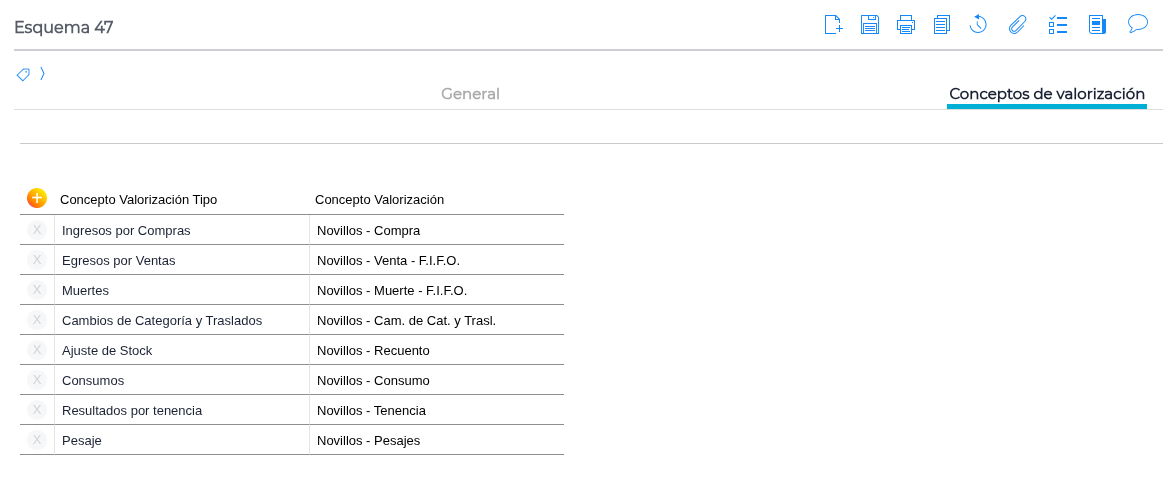The height and width of the screenshot is (478, 1163).
Task: Switch to the General tab
Action: coord(470,94)
